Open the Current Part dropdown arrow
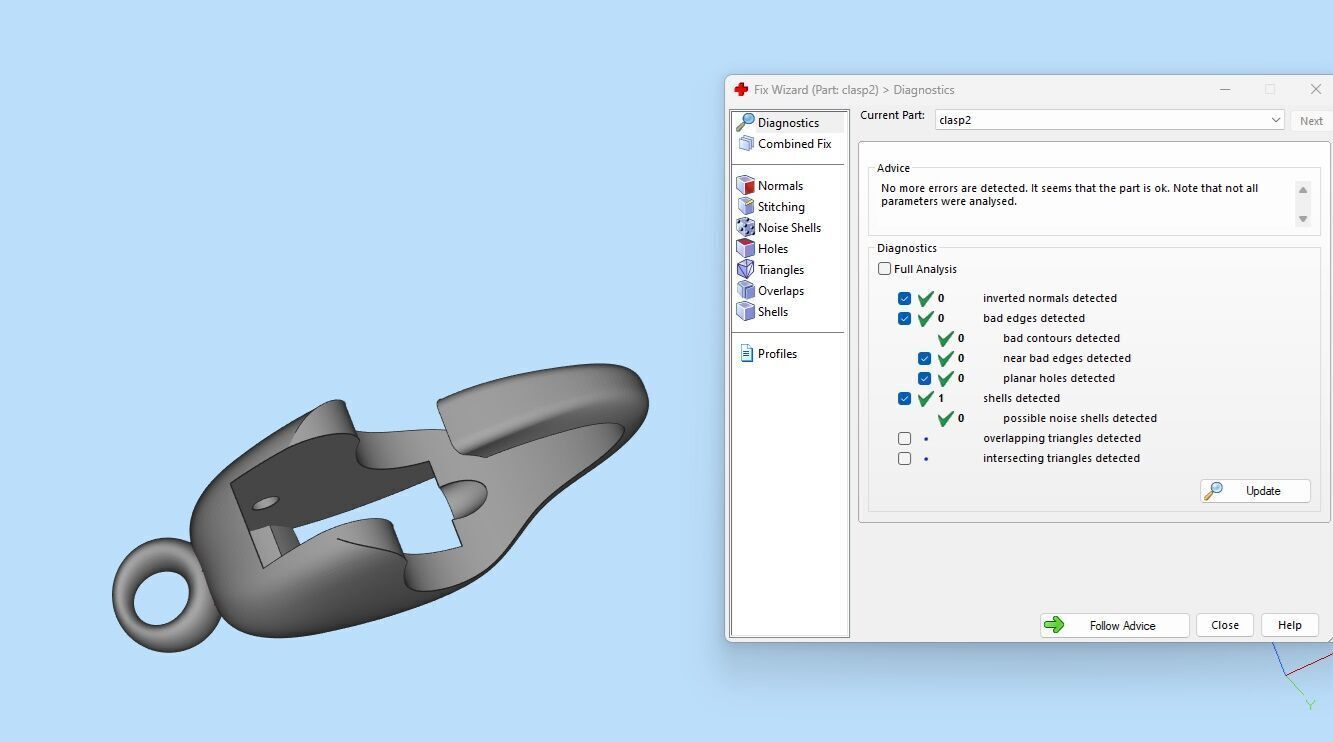 (x=1275, y=120)
